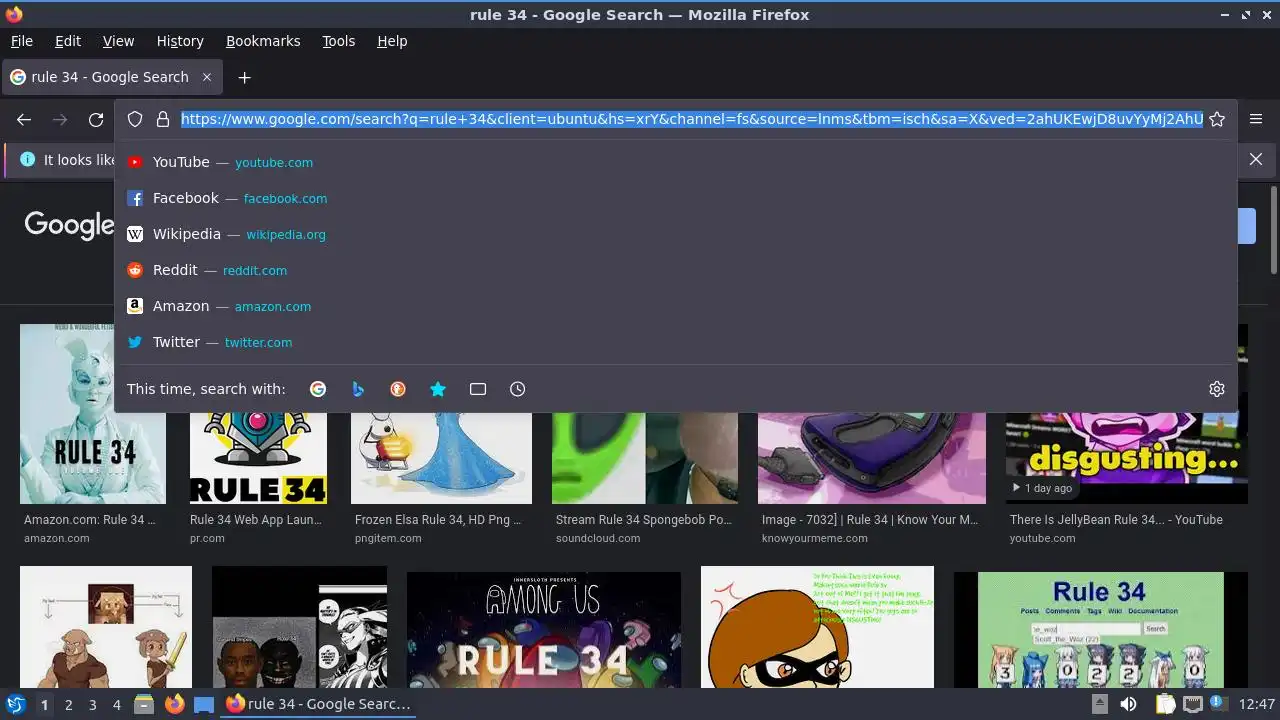1280x720 pixels.
Task: Search in open tabs icon
Action: coord(478,389)
